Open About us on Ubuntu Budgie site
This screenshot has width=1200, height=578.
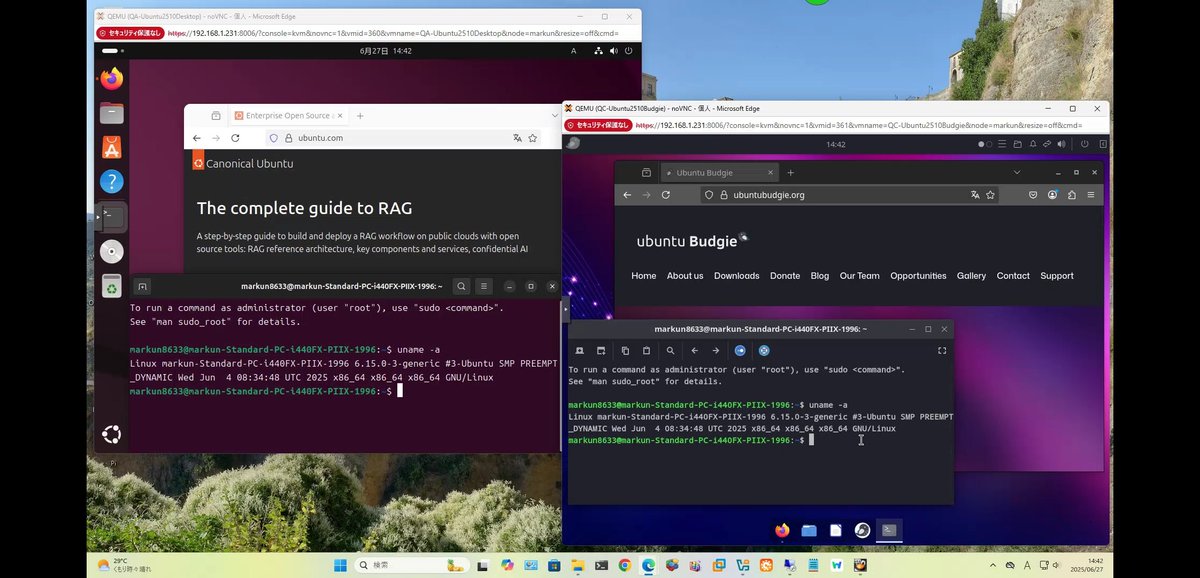point(685,276)
